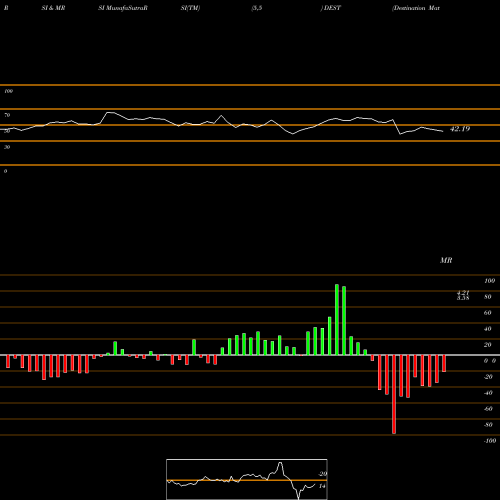Image resolution: width=500 pixels, height=500 pixels.
Task: Click the MR axis label -20
Action: [488, 377]
